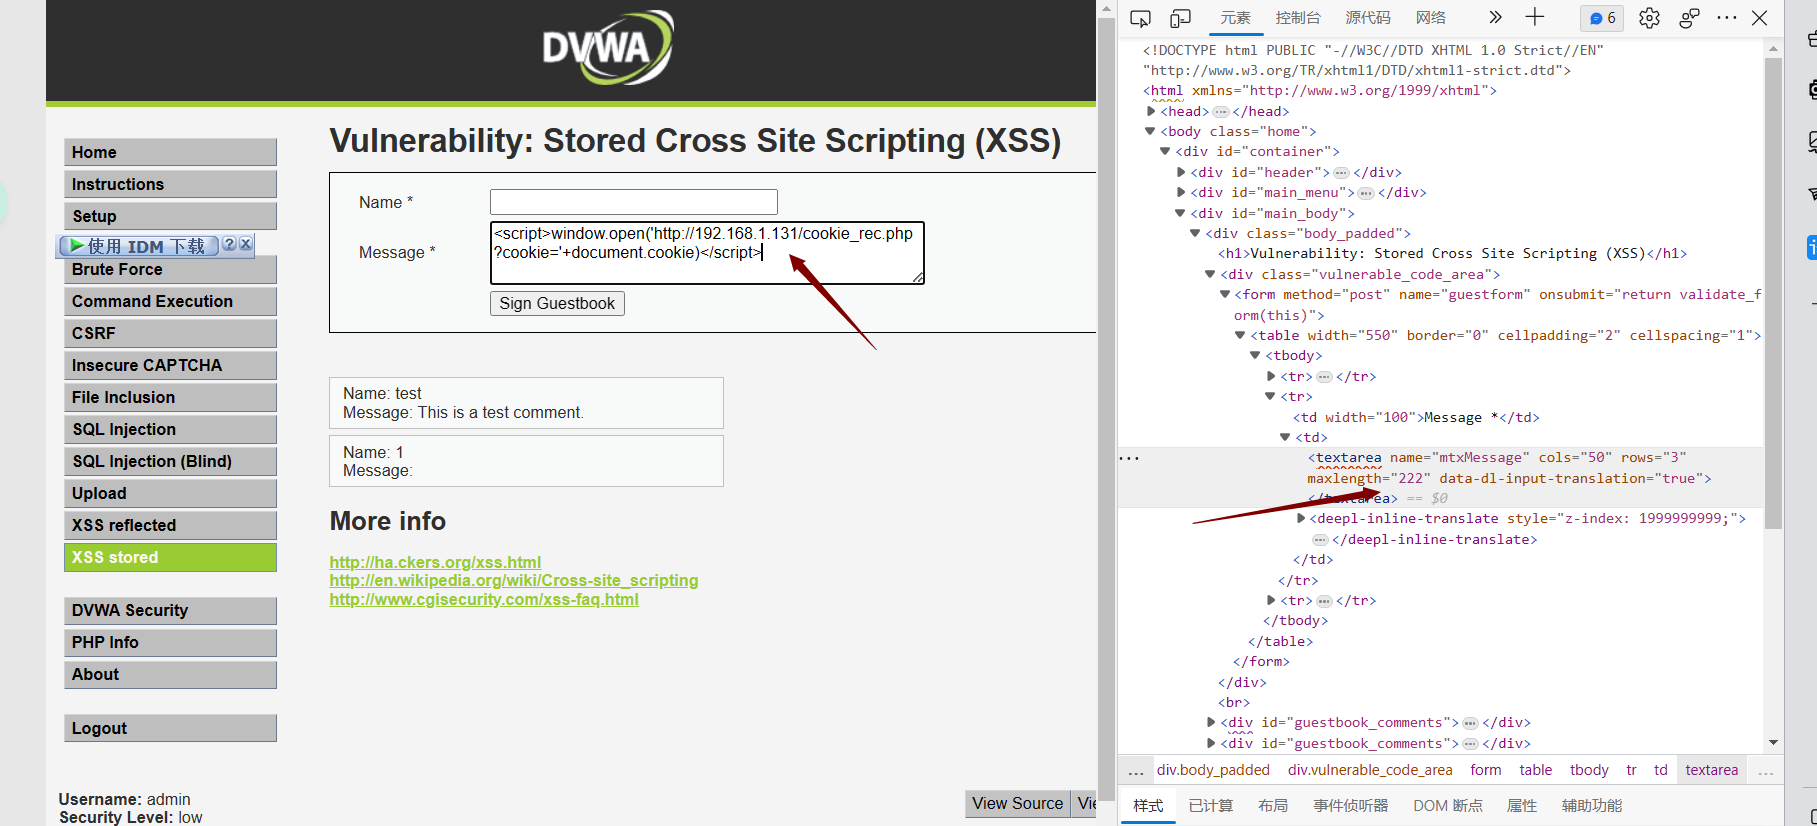The image size is (1817, 826).
Task: Open the PHP Info menu item
Action: [x=170, y=642]
